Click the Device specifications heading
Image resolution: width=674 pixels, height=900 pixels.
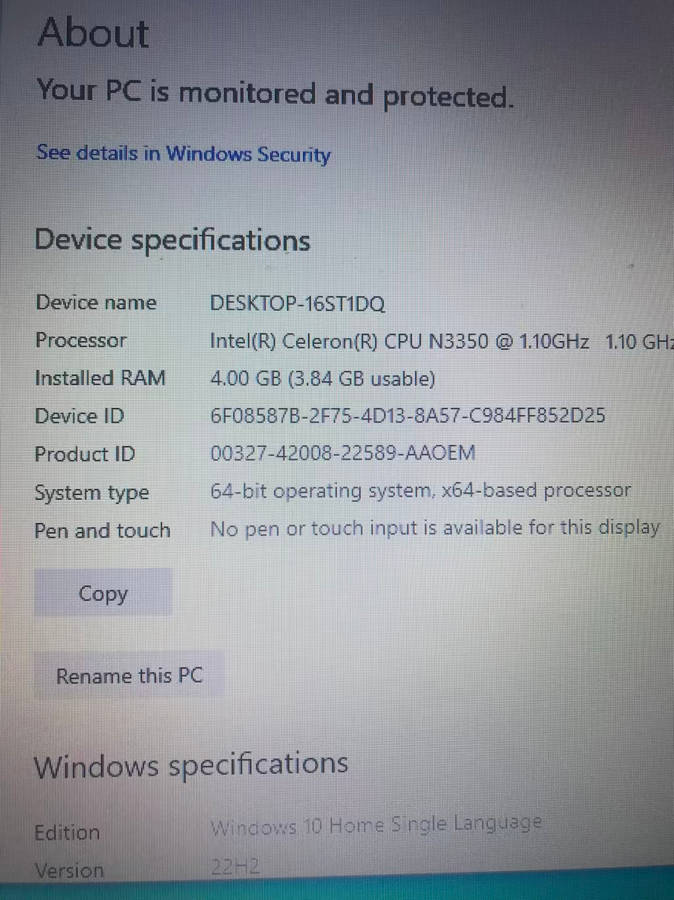click(x=172, y=240)
